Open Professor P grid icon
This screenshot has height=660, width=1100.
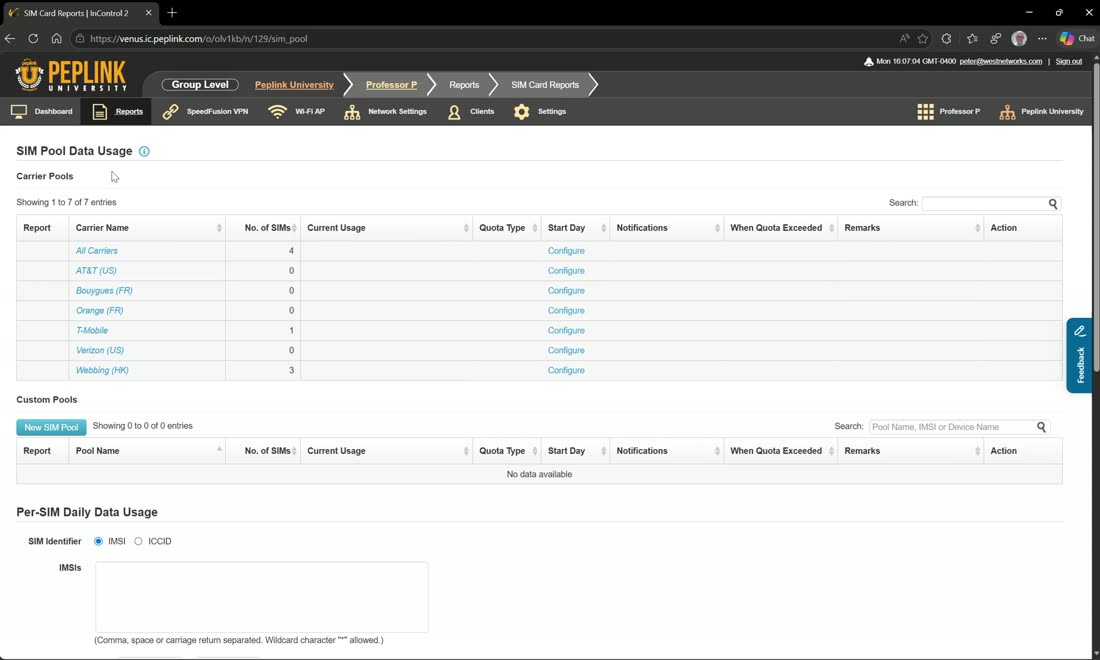(925, 112)
